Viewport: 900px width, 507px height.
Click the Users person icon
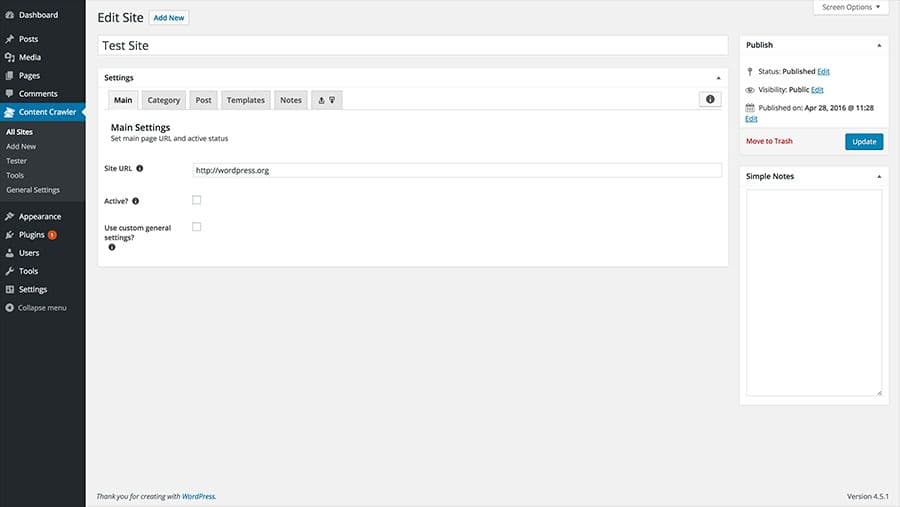click(9, 253)
